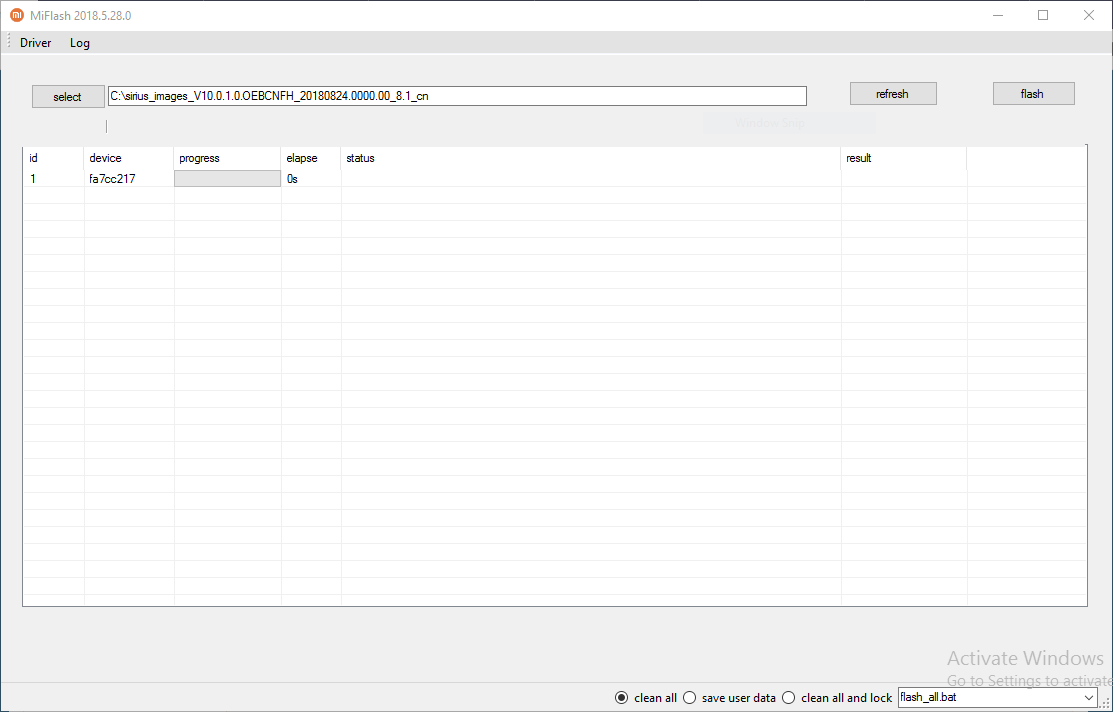Screen dimensions: 1113x712
Task: Click the flash button
Action: (1033, 94)
